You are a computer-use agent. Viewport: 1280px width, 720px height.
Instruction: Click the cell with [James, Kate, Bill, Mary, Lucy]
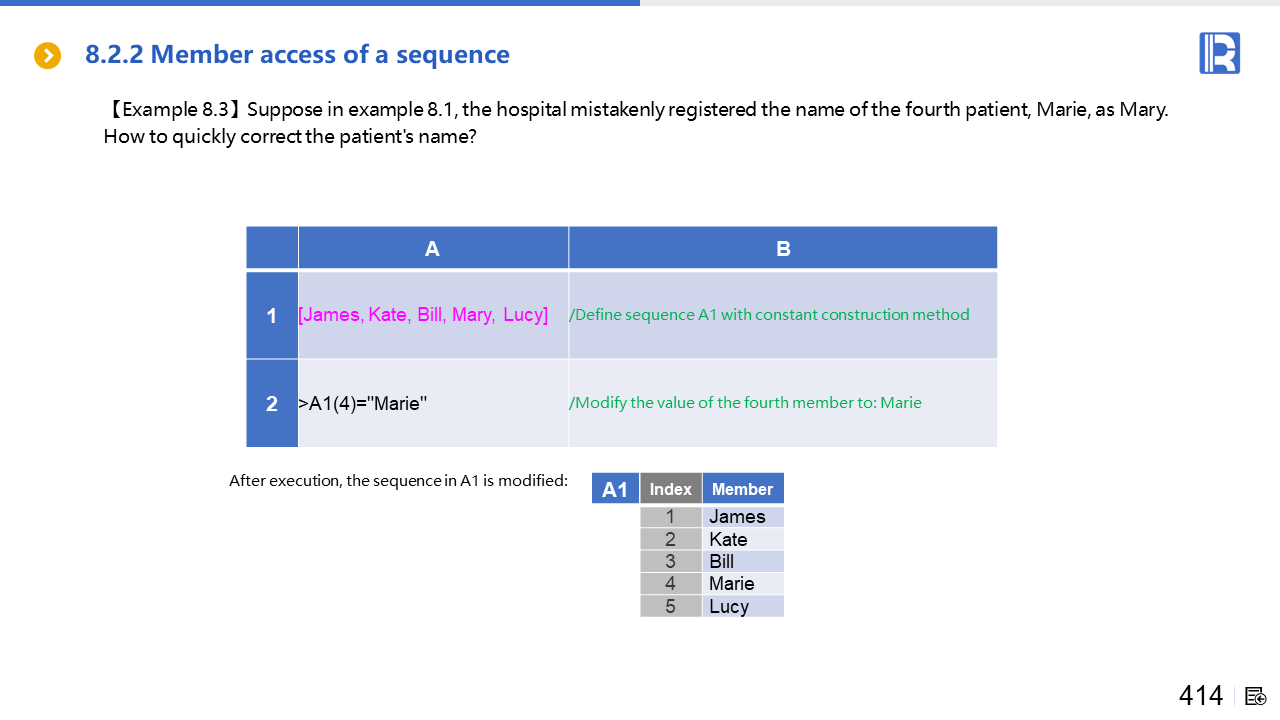point(423,315)
